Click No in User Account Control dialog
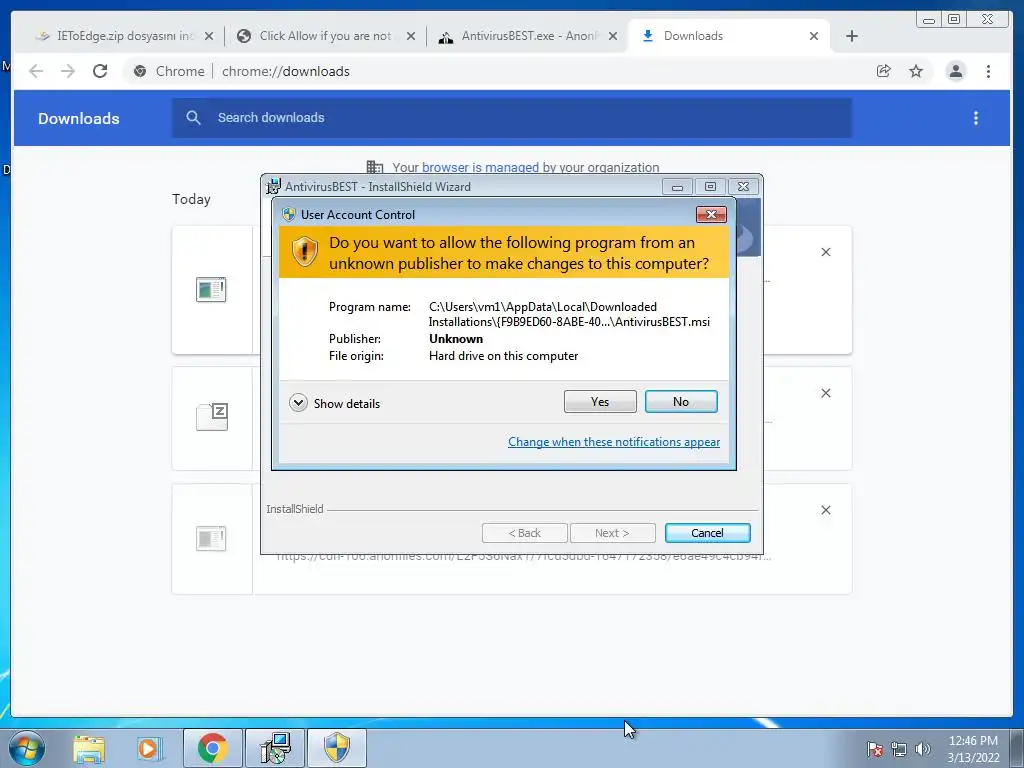Screen dimensions: 1024x768 pyautogui.click(x=680, y=402)
